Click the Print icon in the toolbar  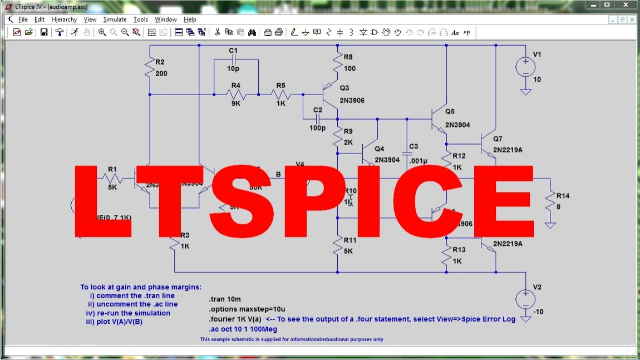279,32
